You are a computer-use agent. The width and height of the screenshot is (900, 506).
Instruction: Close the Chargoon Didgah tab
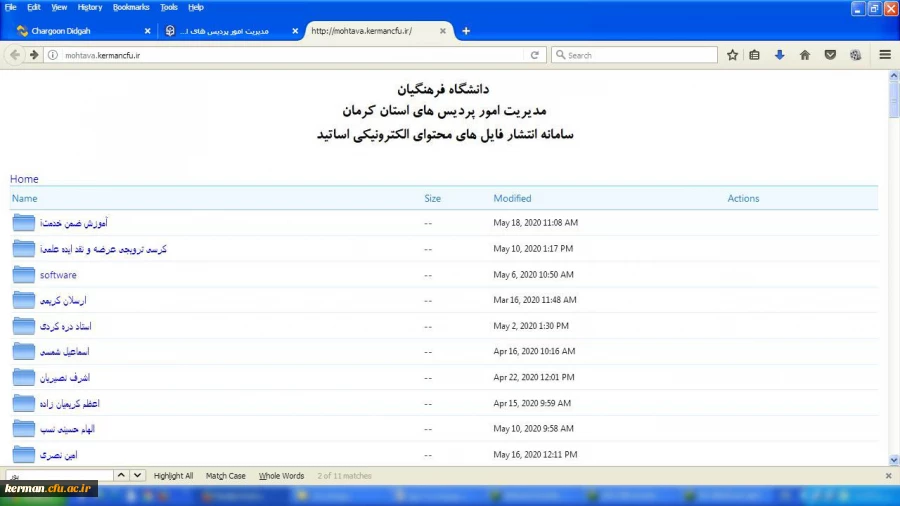[x=148, y=31]
